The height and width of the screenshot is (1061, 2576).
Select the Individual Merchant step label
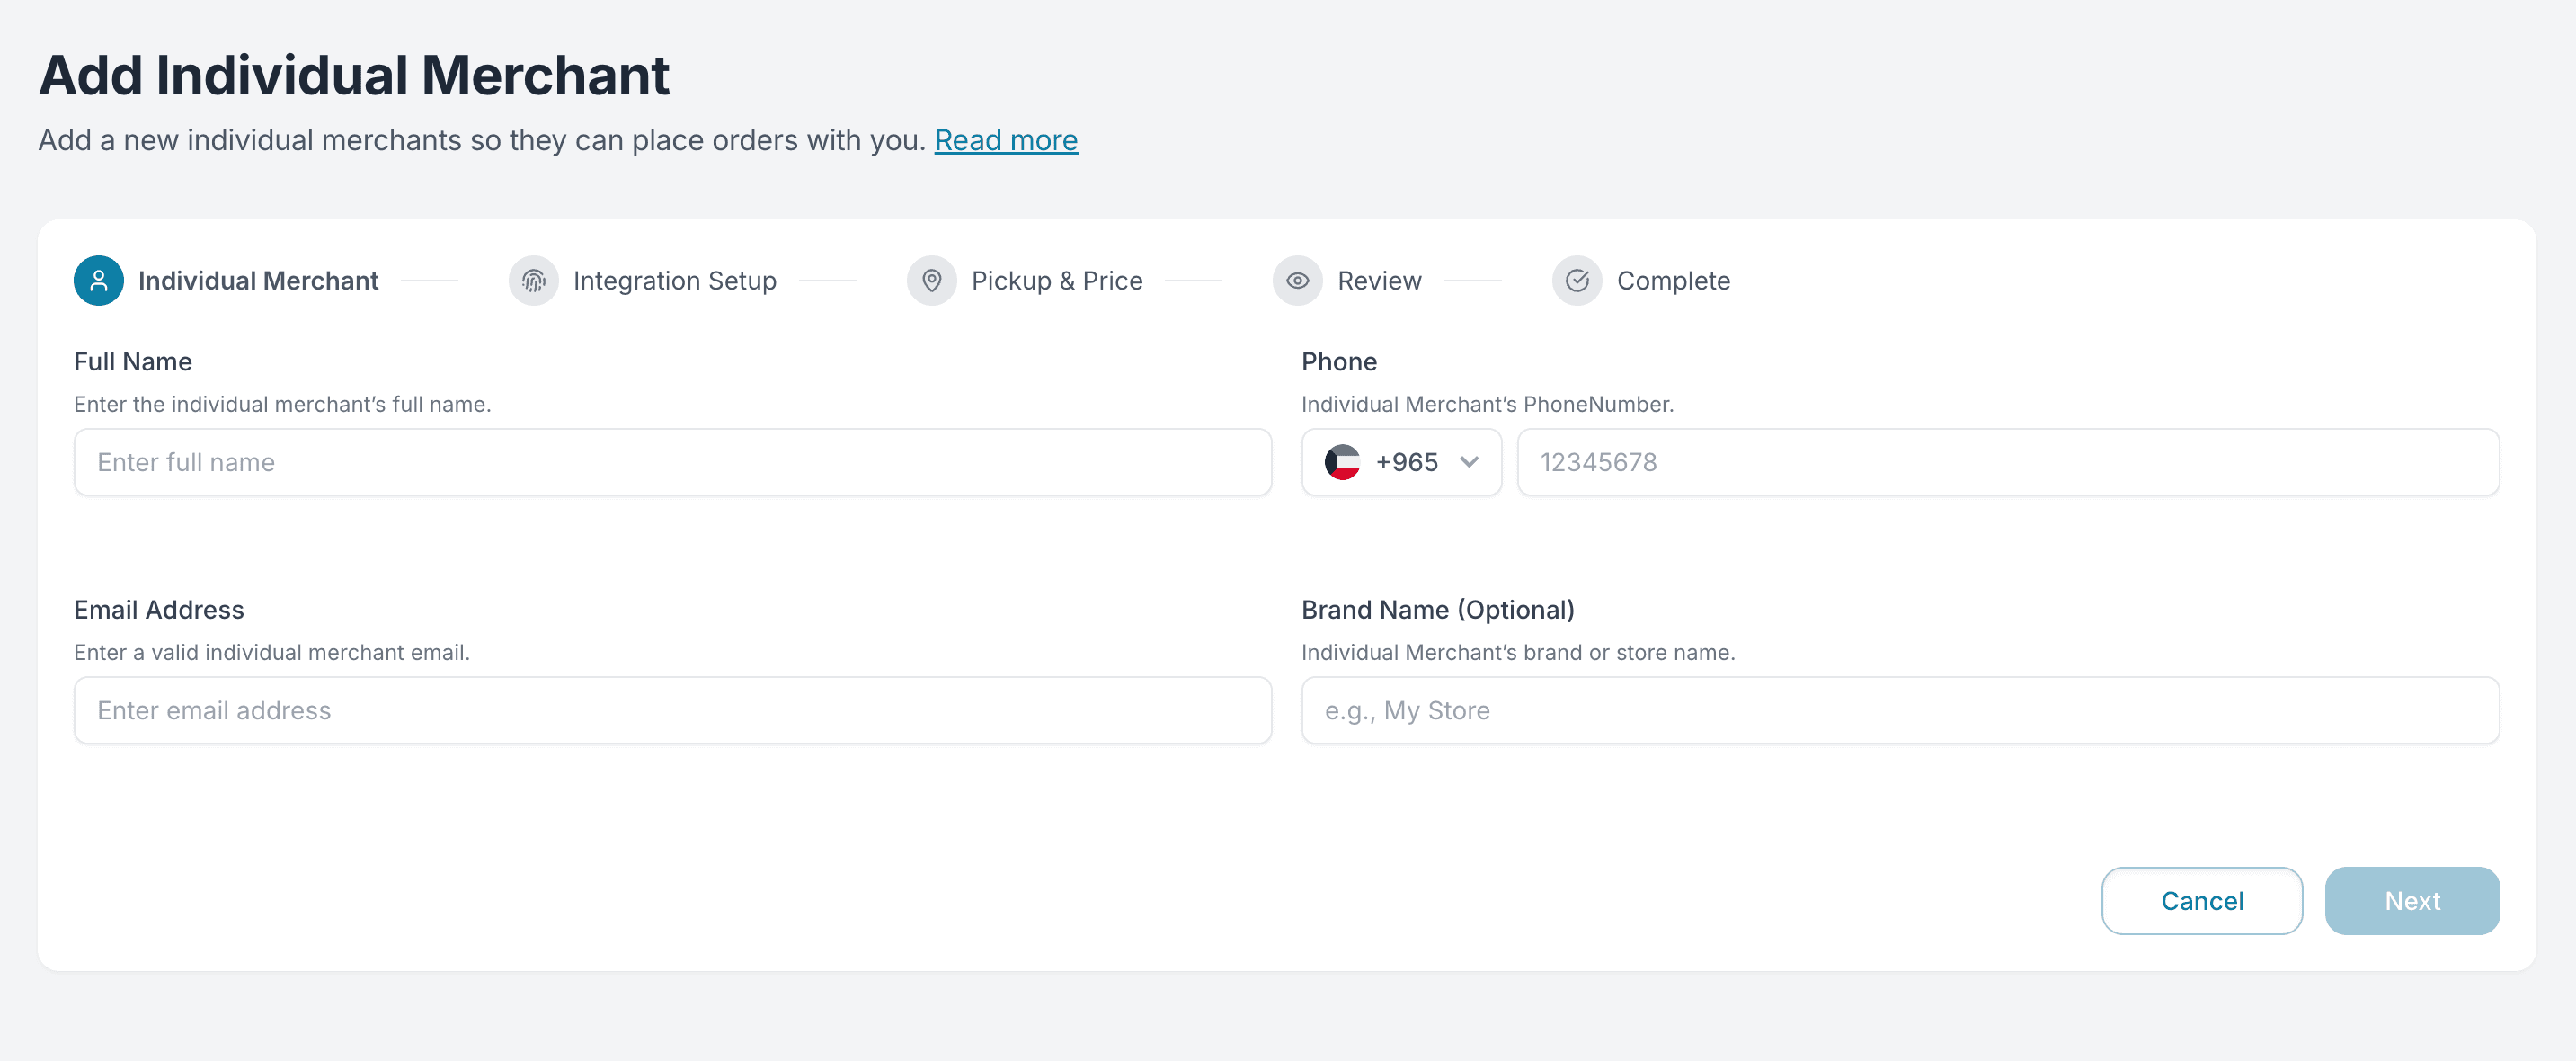tap(258, 281)
